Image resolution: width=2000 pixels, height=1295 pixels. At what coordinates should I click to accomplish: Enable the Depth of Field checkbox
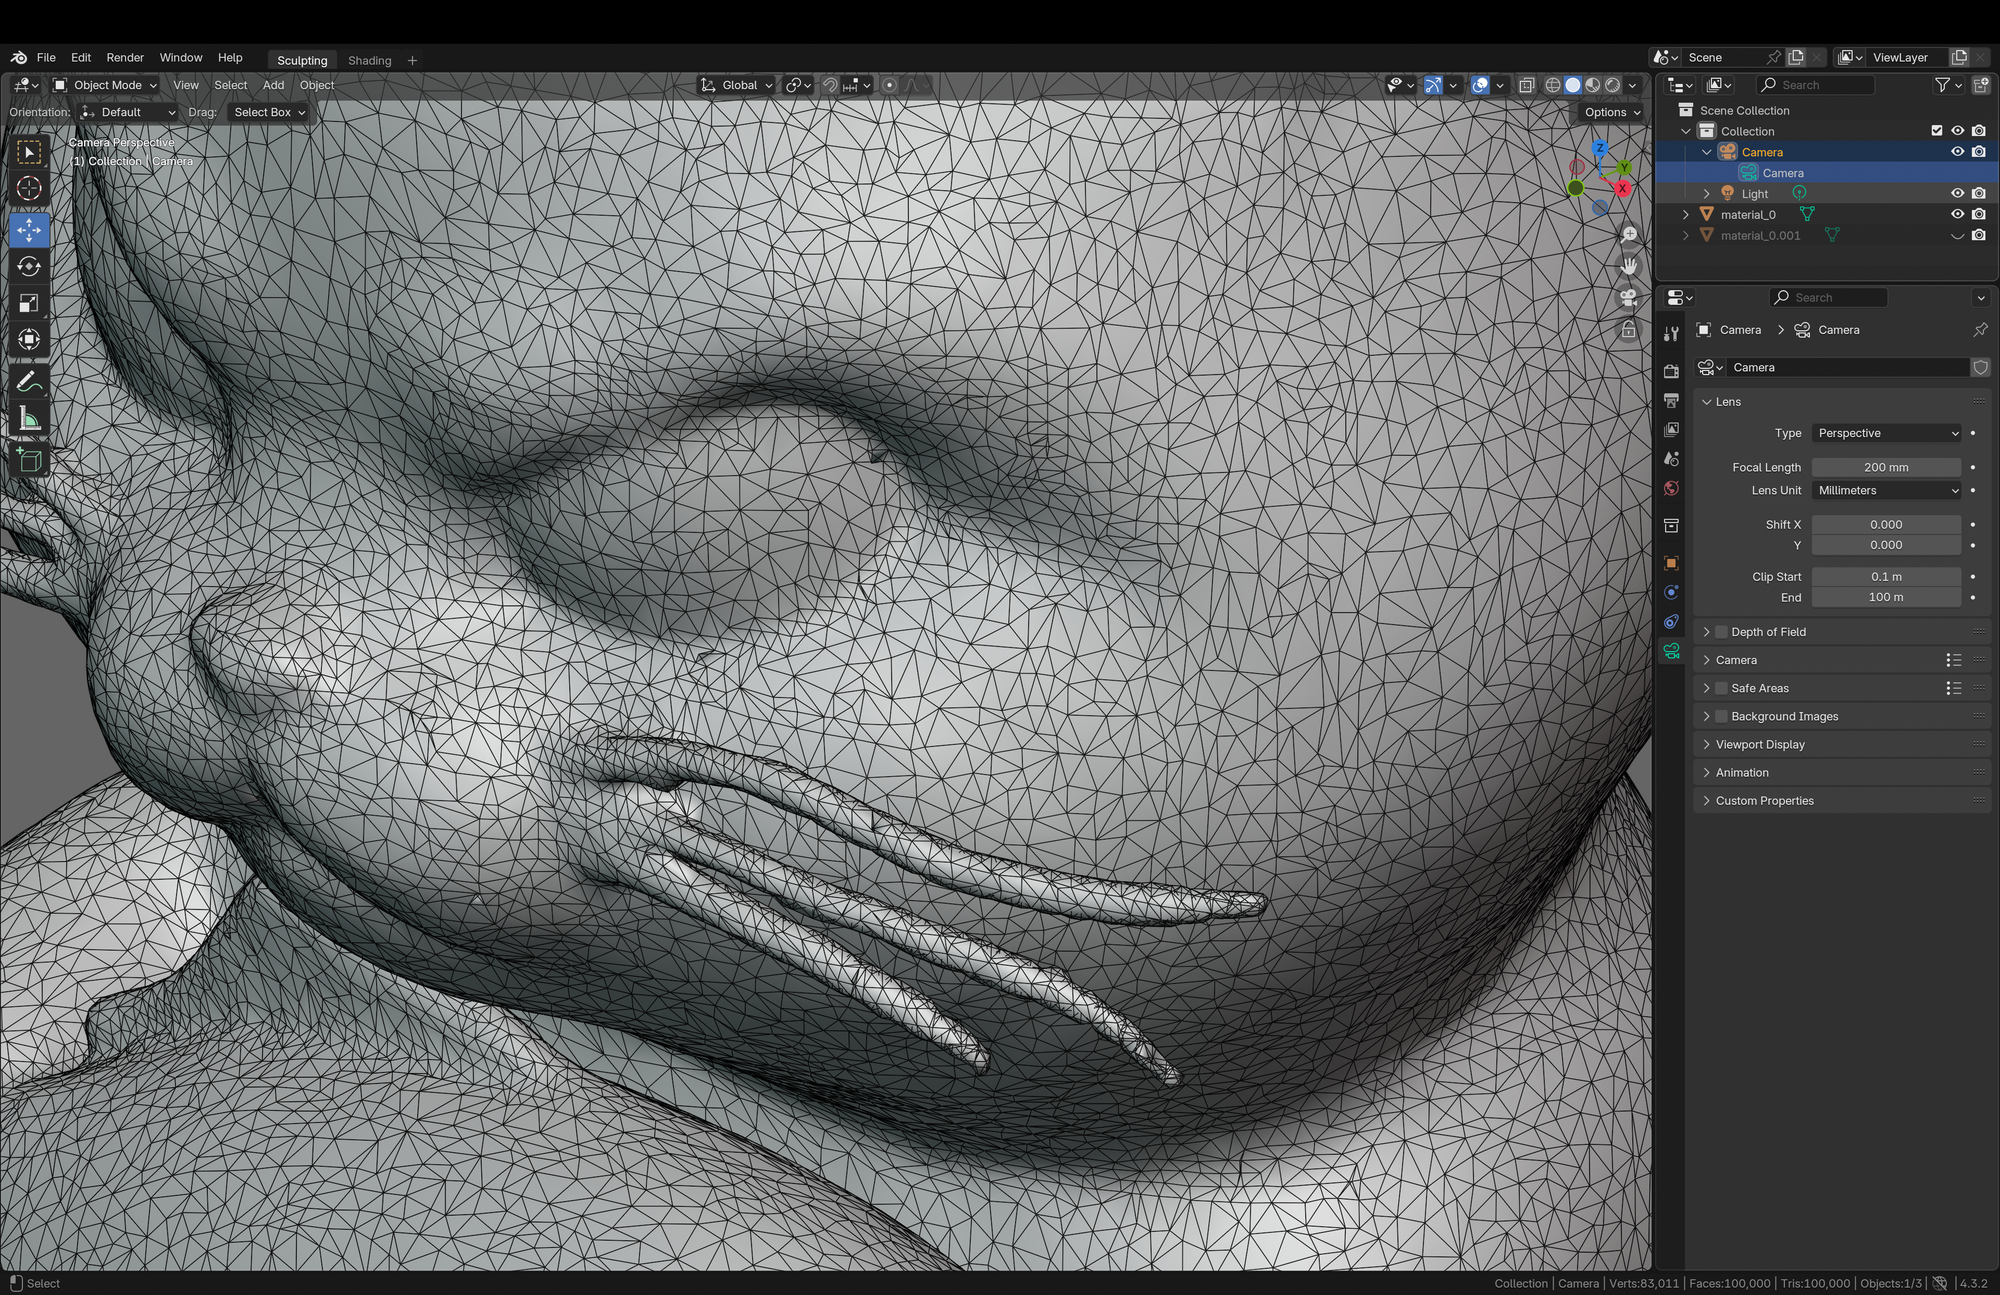point(1721,632)
